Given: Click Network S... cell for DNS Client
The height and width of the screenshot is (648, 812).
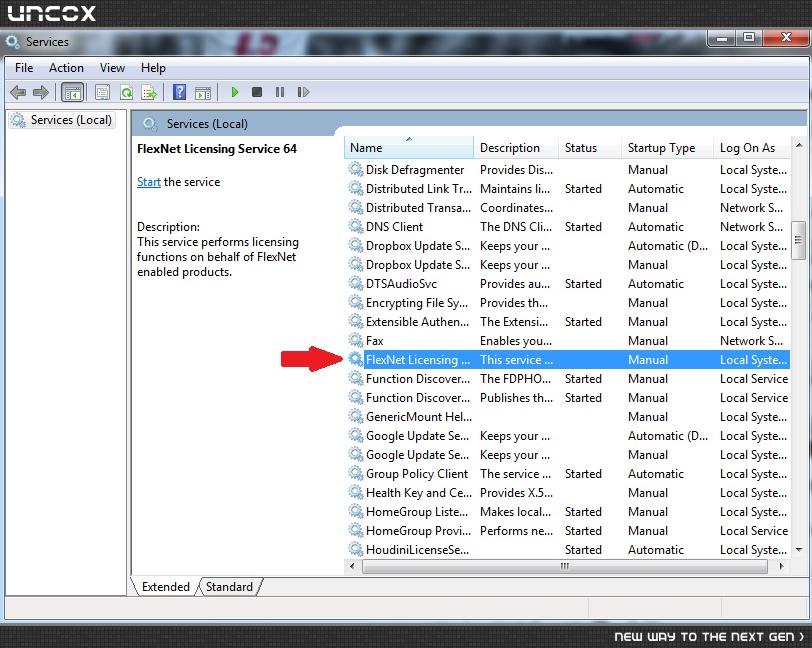Looking at the screenshot, I should [x=751, y=226].
